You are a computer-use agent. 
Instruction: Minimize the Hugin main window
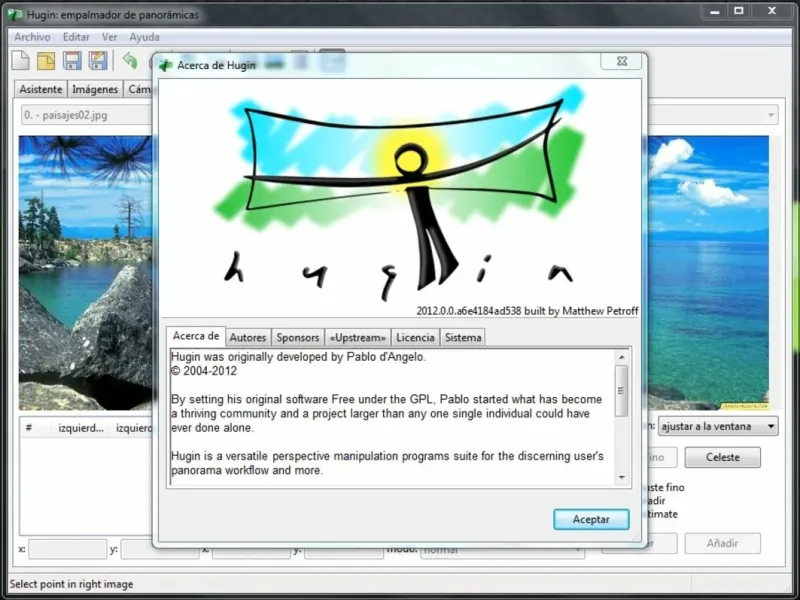[714, 11]
